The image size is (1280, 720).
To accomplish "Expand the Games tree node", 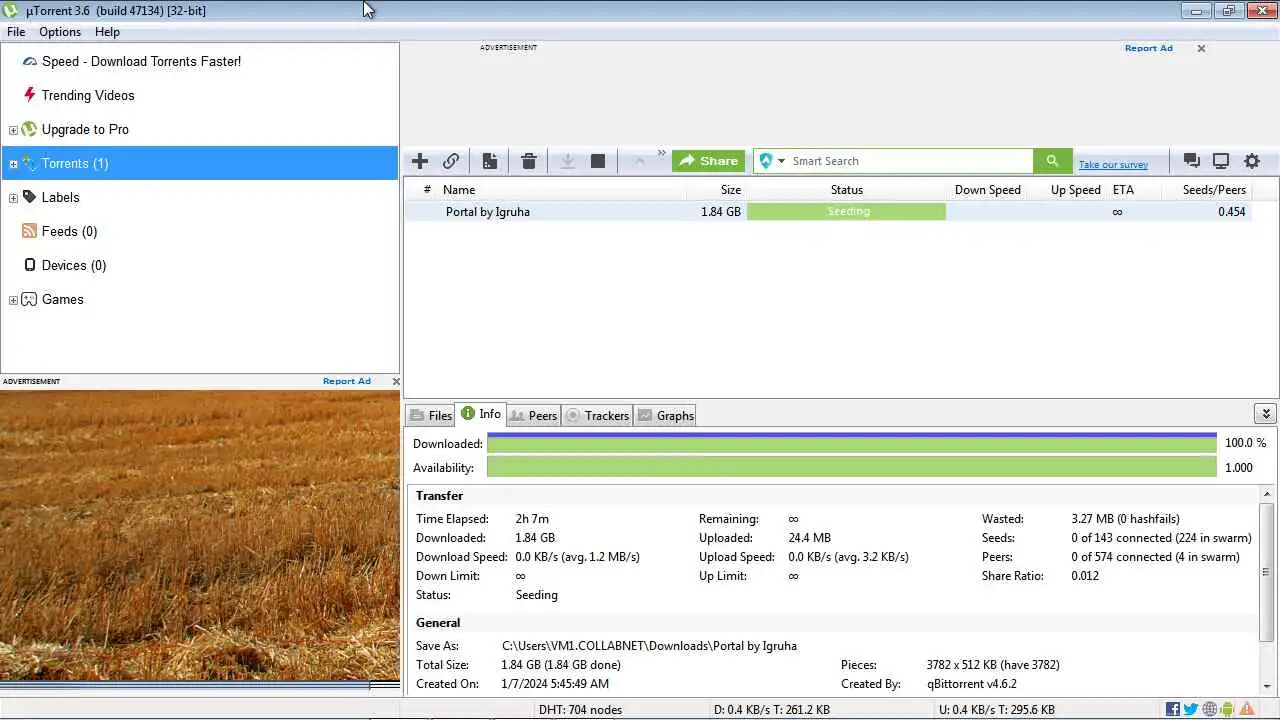I will point(13,300).
